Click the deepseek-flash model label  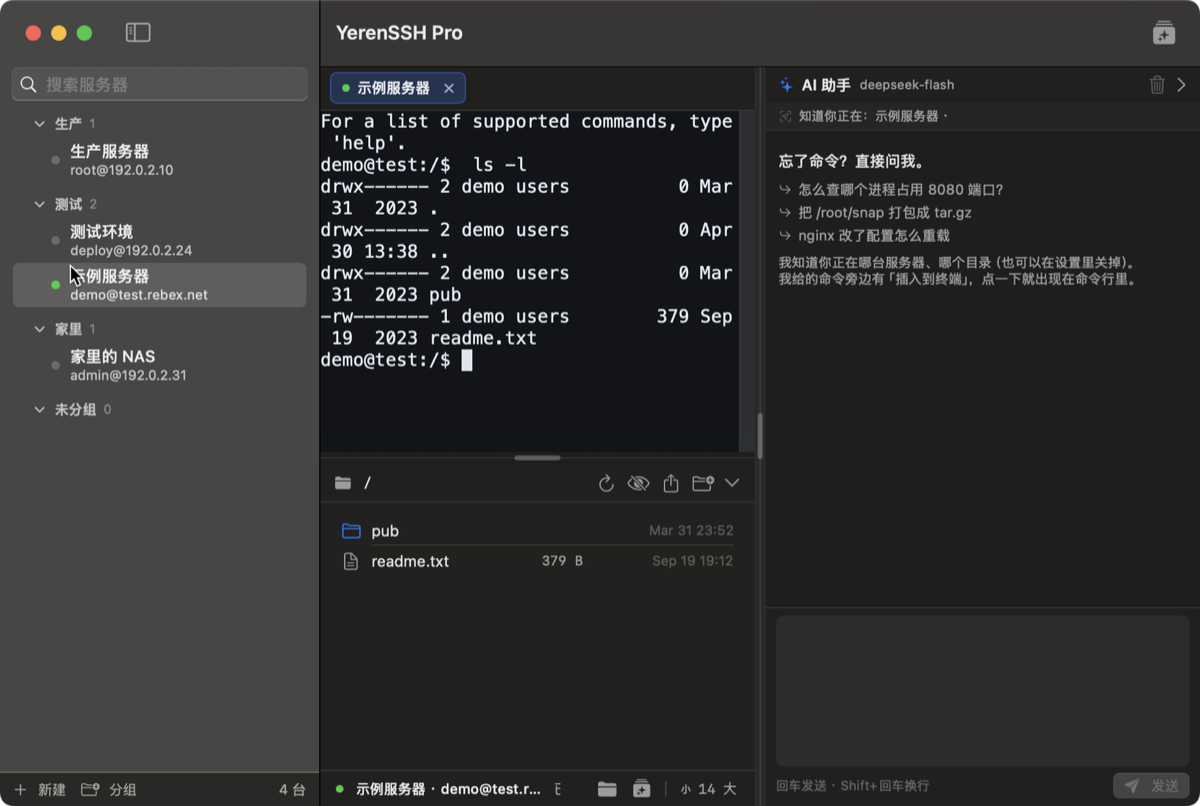pyautogui.click(x=907, y=85)
